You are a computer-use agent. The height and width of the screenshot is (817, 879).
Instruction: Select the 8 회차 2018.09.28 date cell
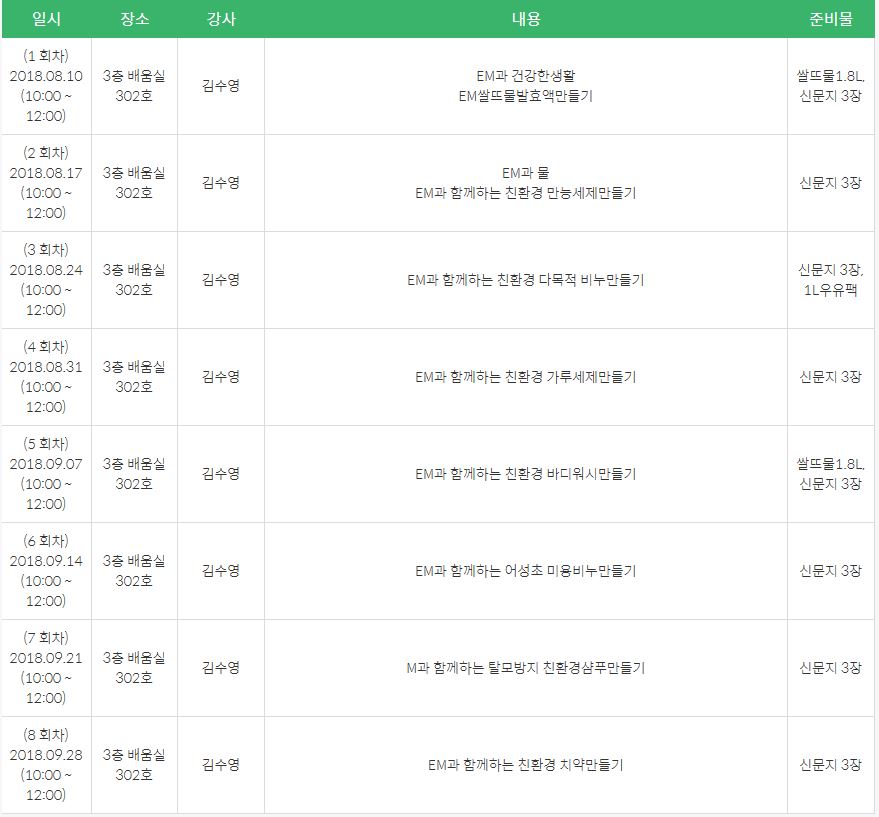pyautogui.click(x=45, y=765)
